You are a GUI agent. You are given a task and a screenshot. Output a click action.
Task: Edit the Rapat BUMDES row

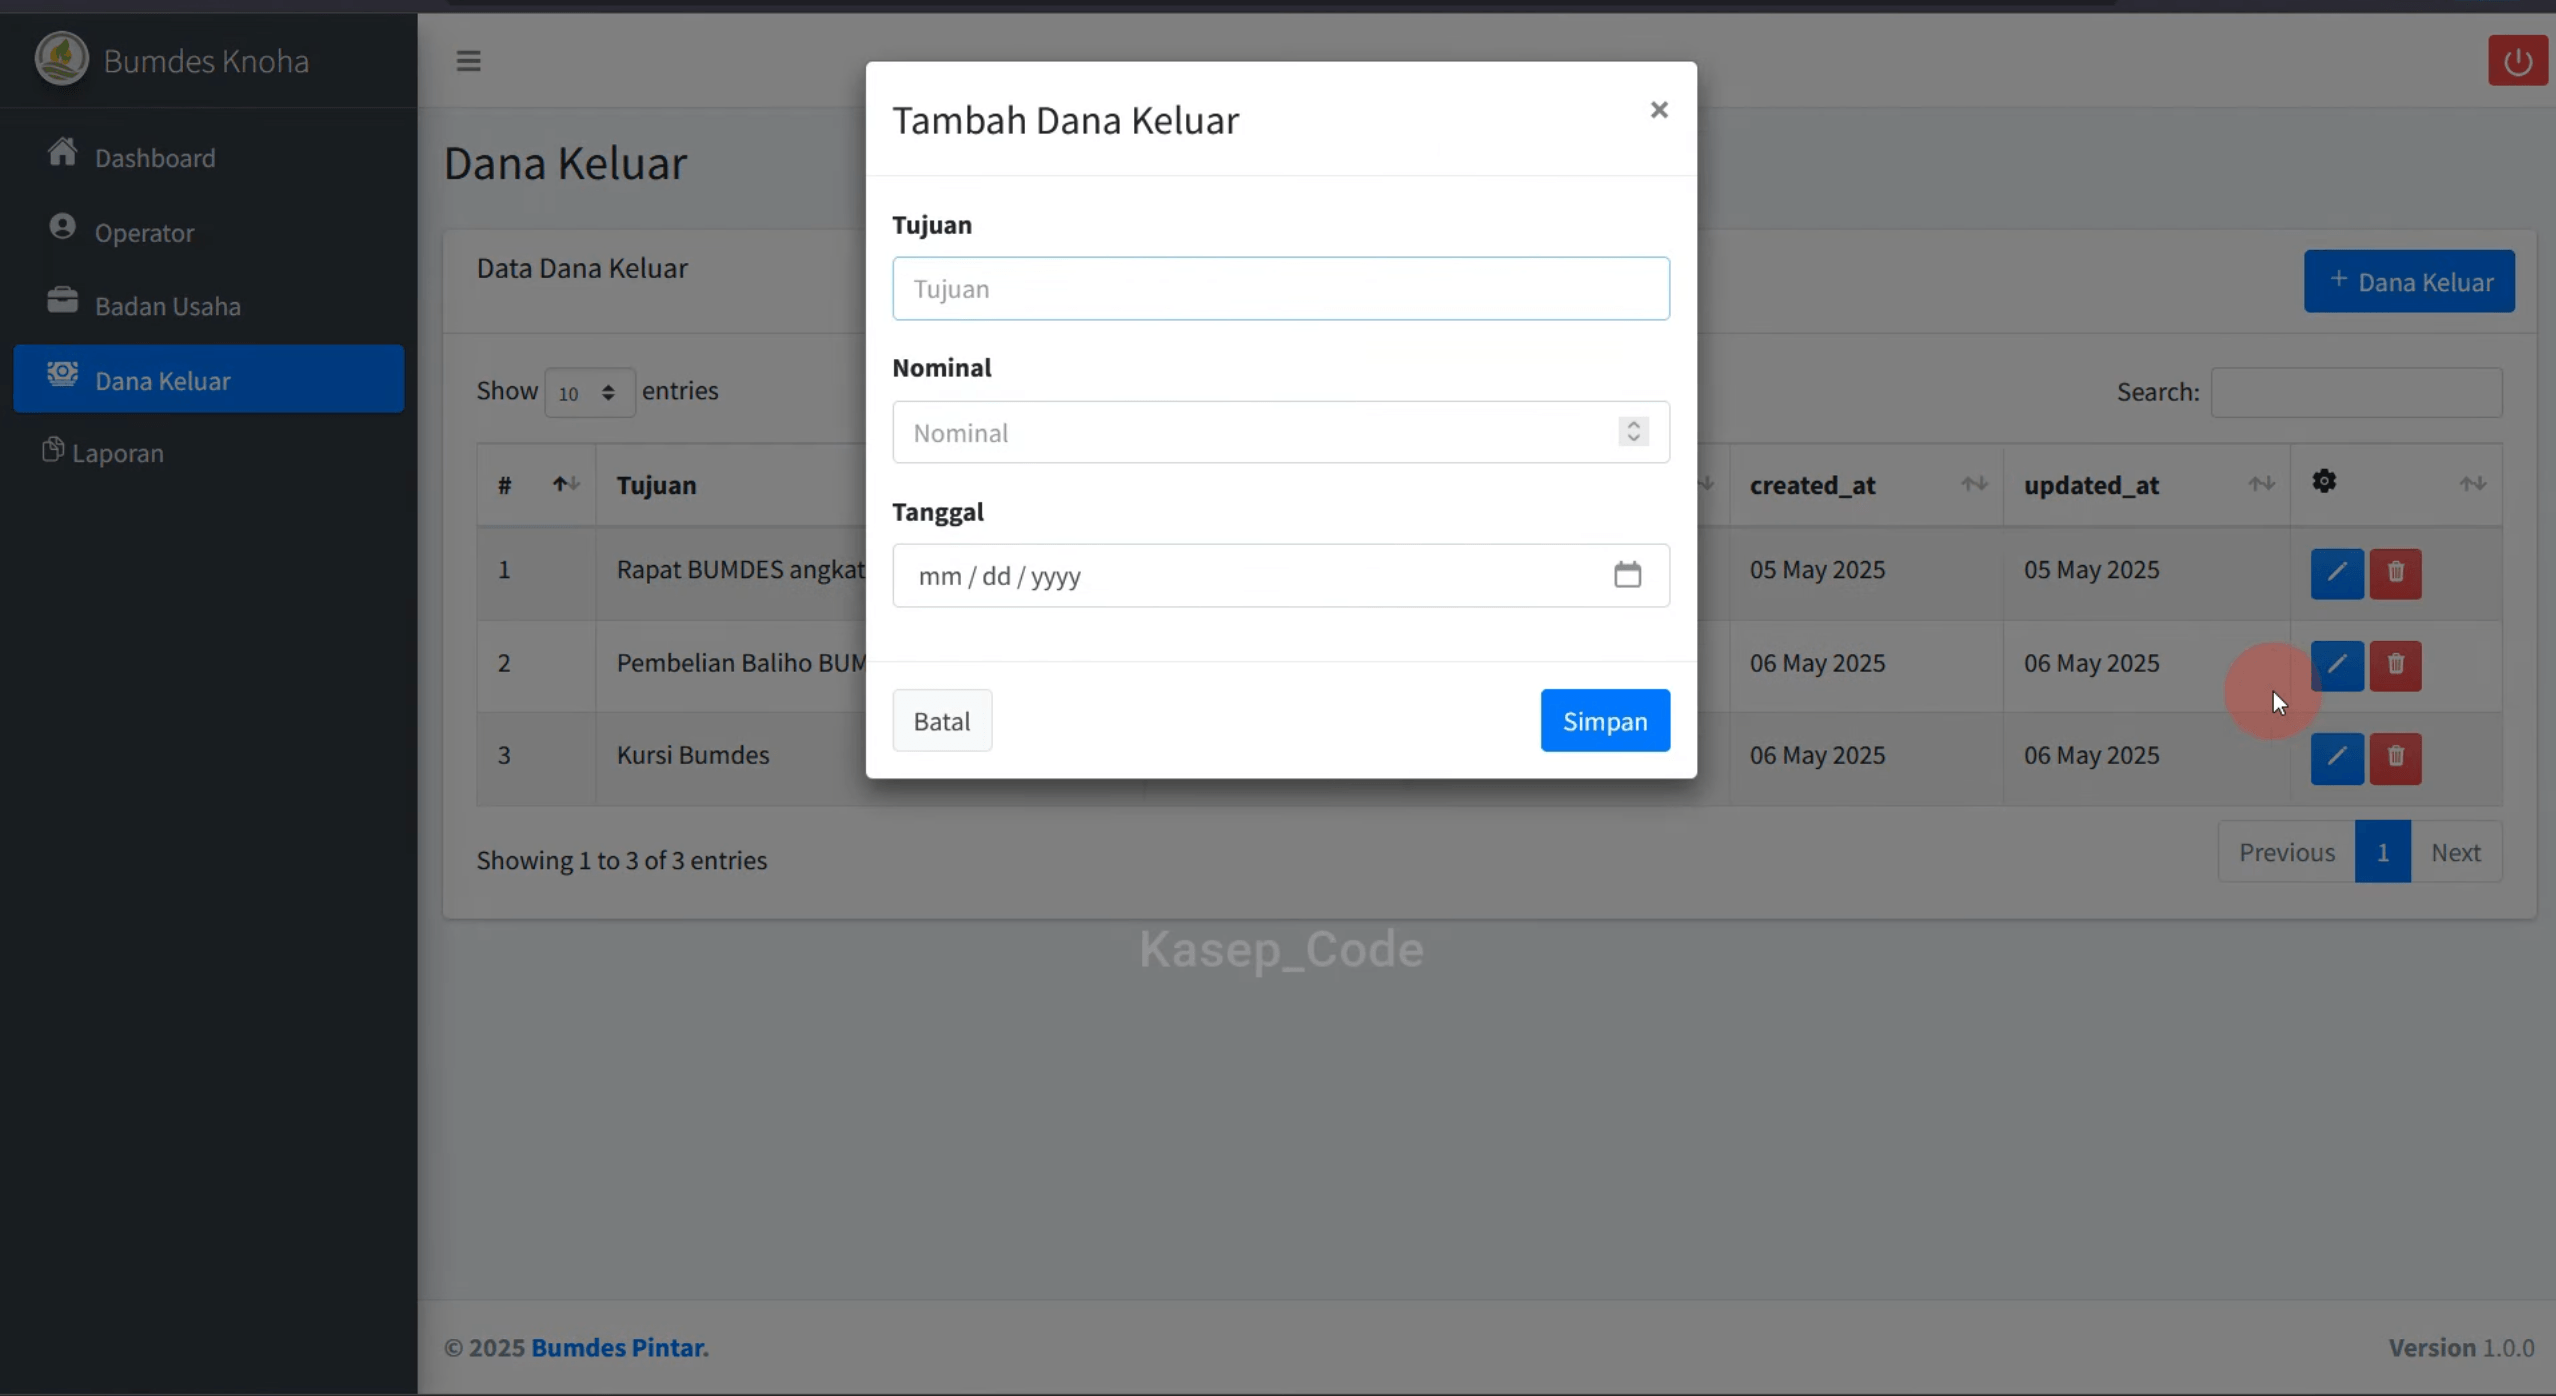click(2337, 573)
